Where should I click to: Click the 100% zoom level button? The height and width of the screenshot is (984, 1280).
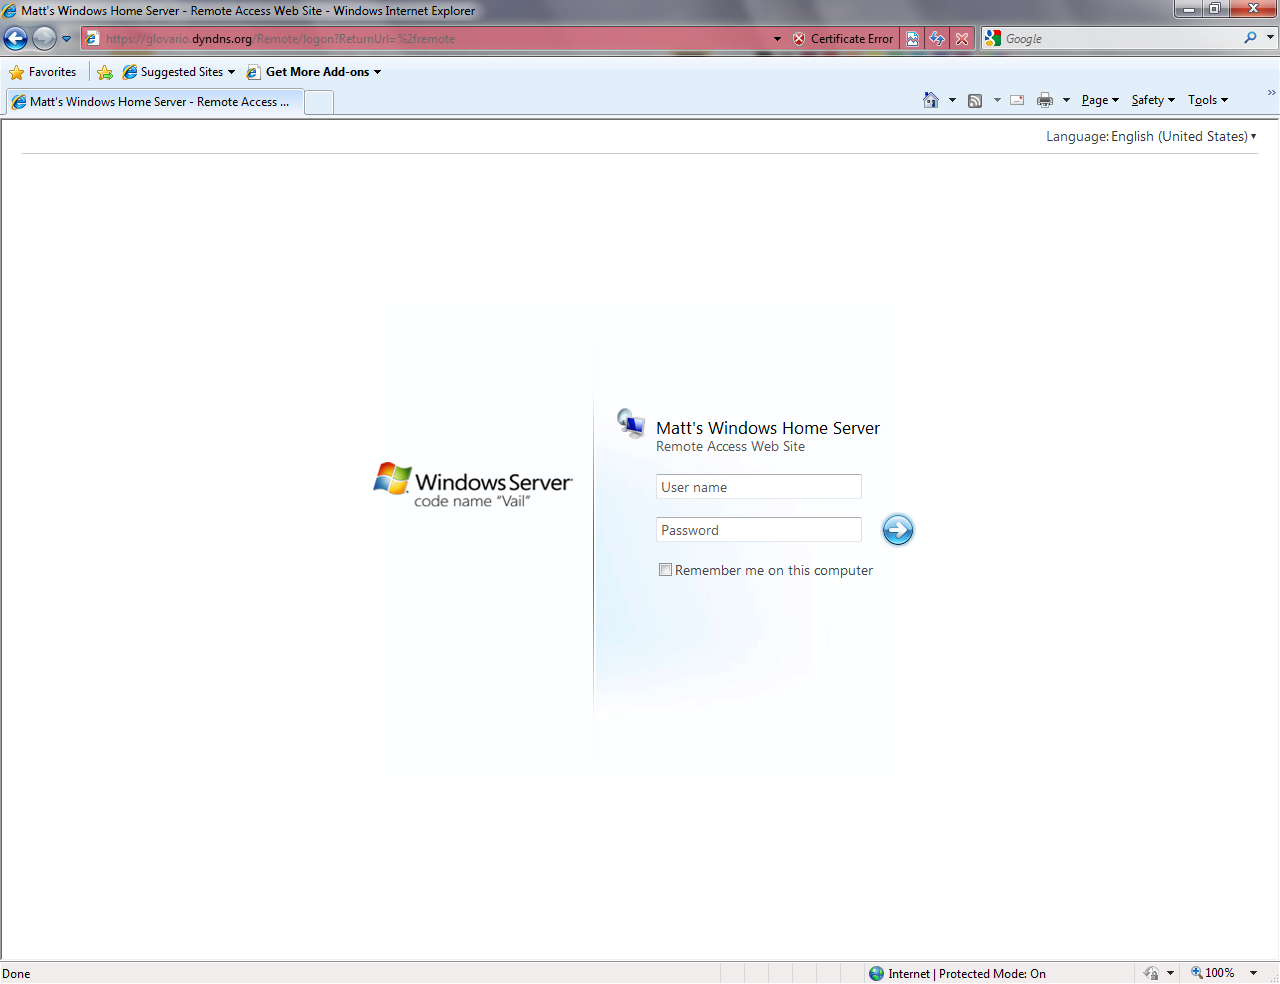click(x=1212, y=973)
